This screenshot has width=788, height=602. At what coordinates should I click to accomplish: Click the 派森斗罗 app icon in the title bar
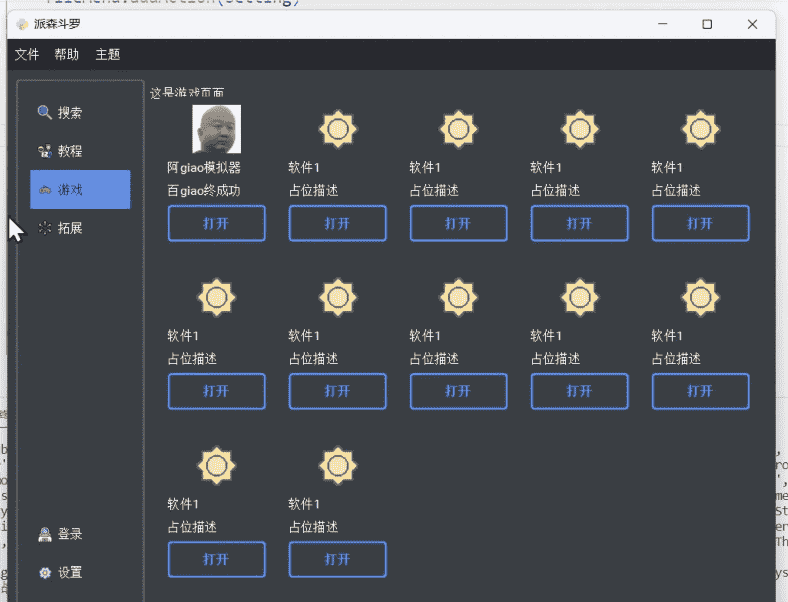click(22, 24)
